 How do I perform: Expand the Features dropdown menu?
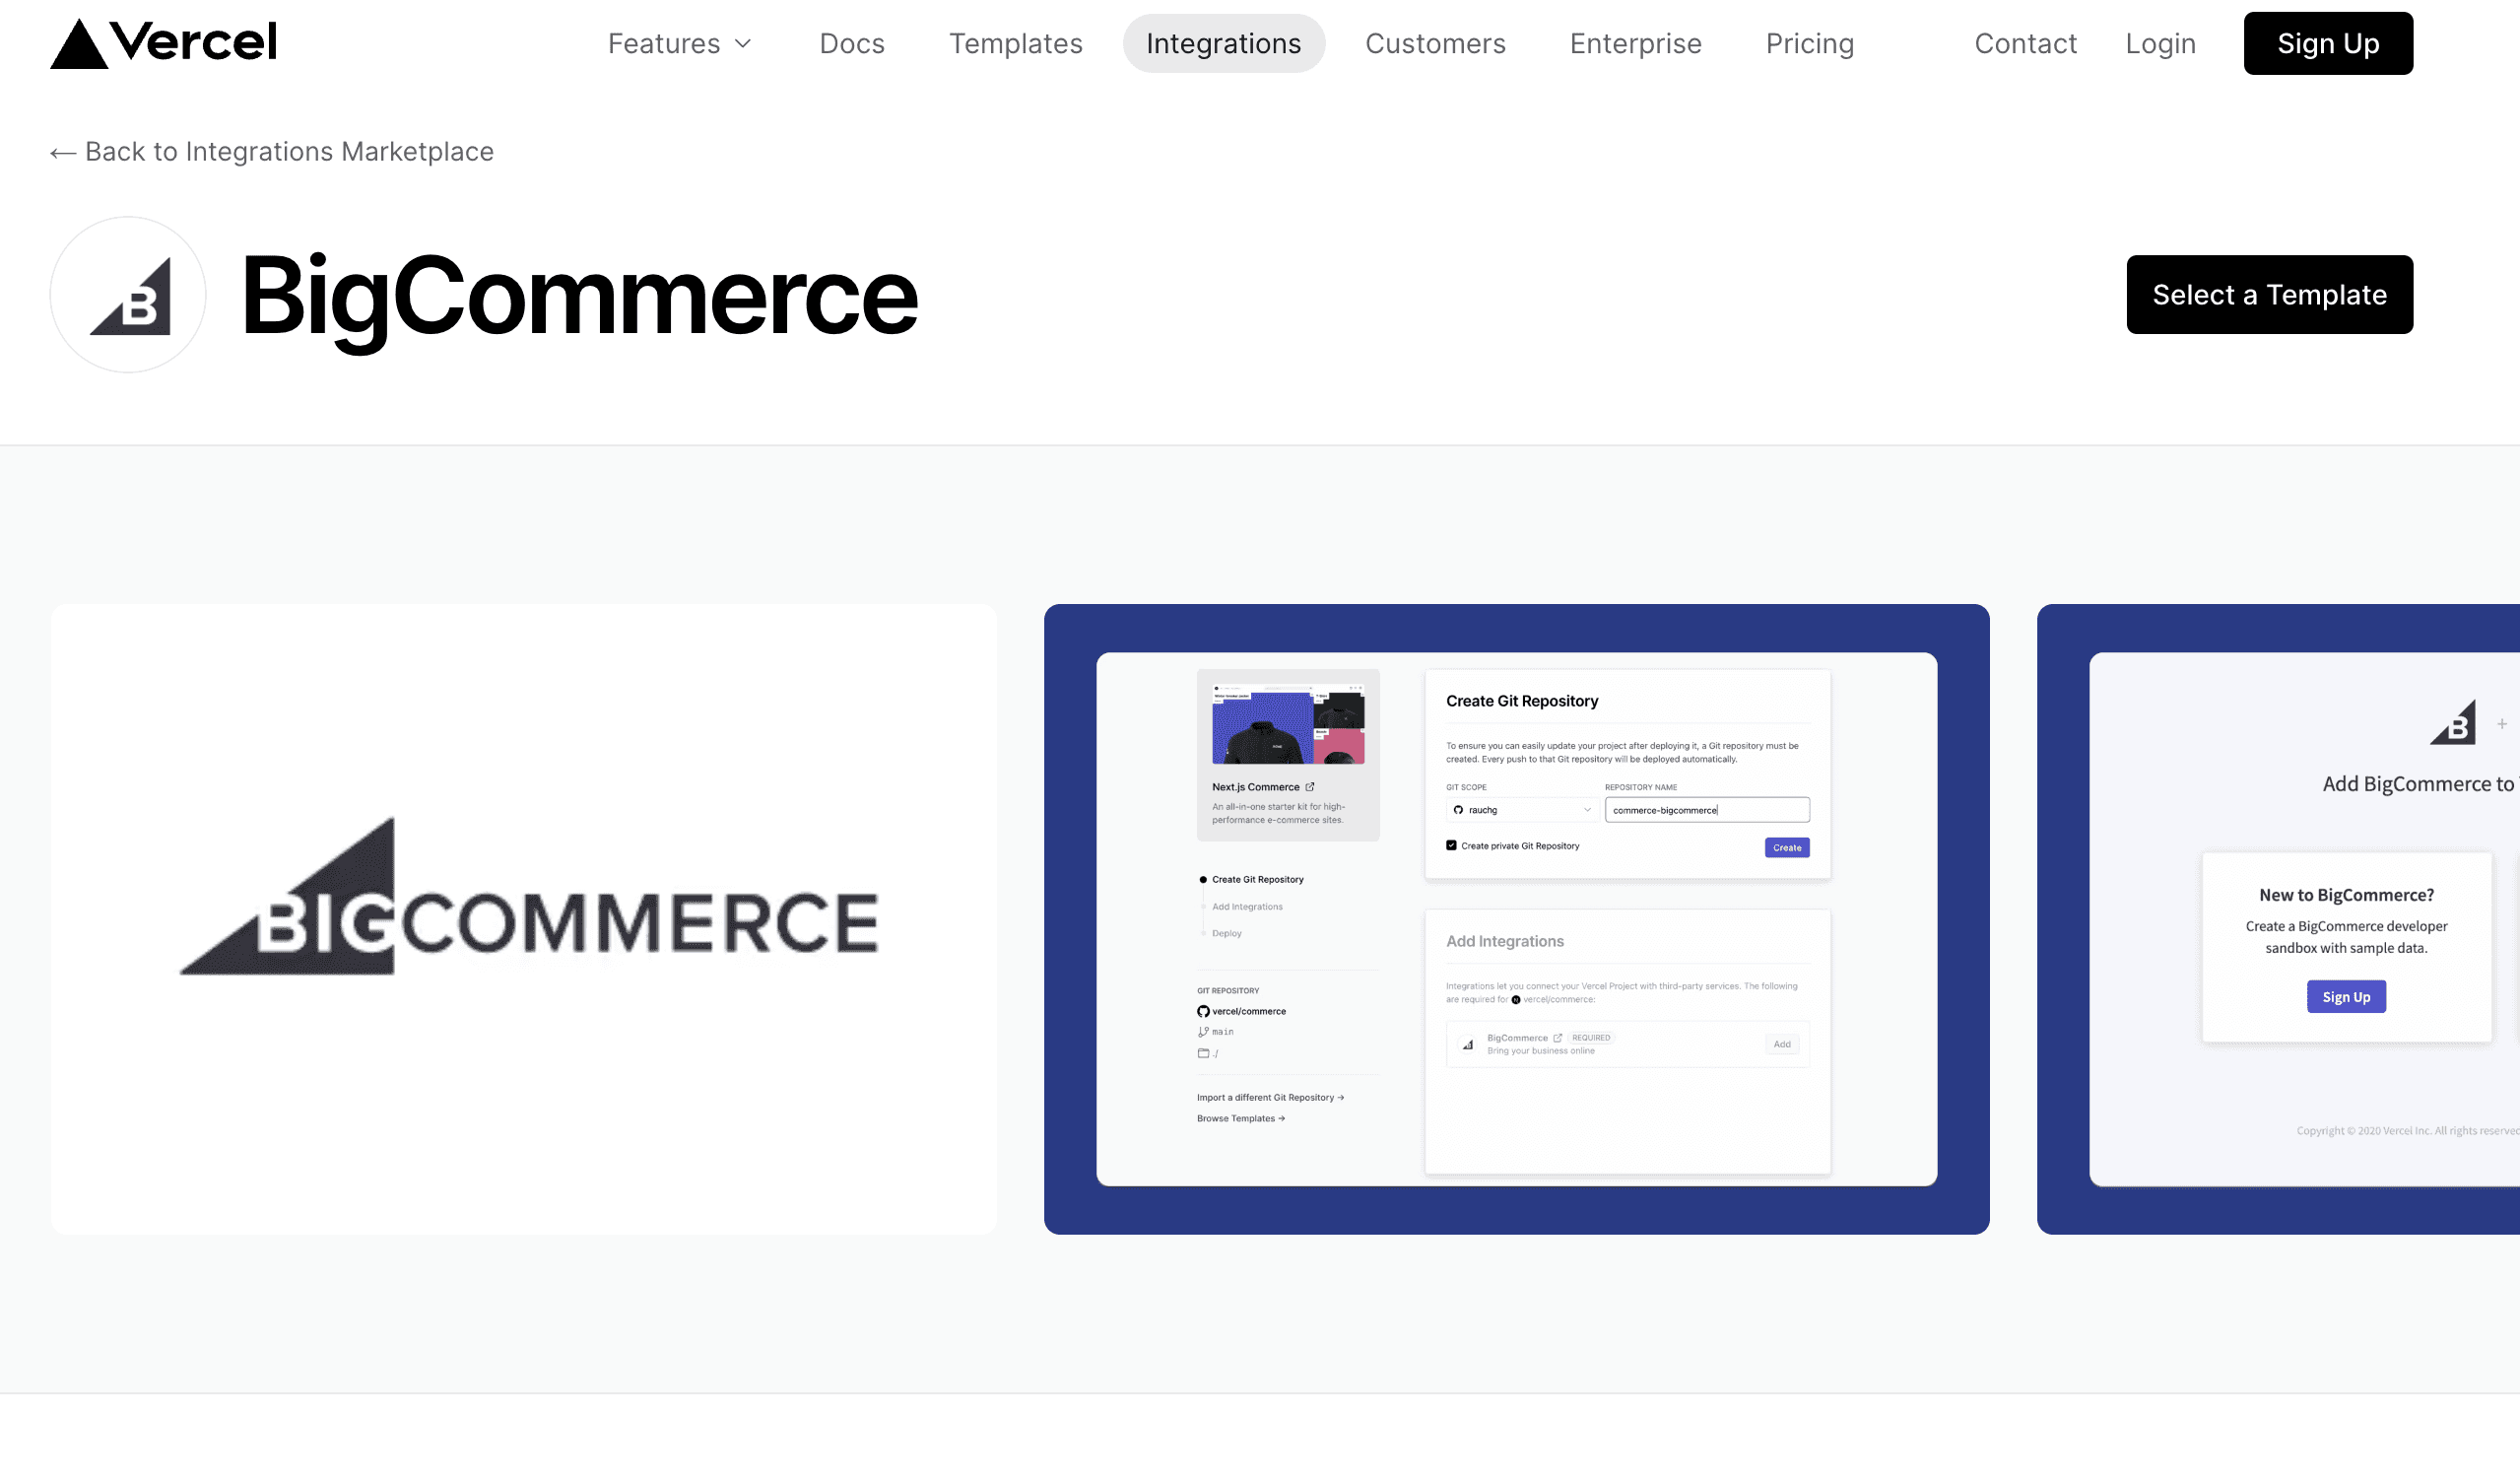(681, 42)
